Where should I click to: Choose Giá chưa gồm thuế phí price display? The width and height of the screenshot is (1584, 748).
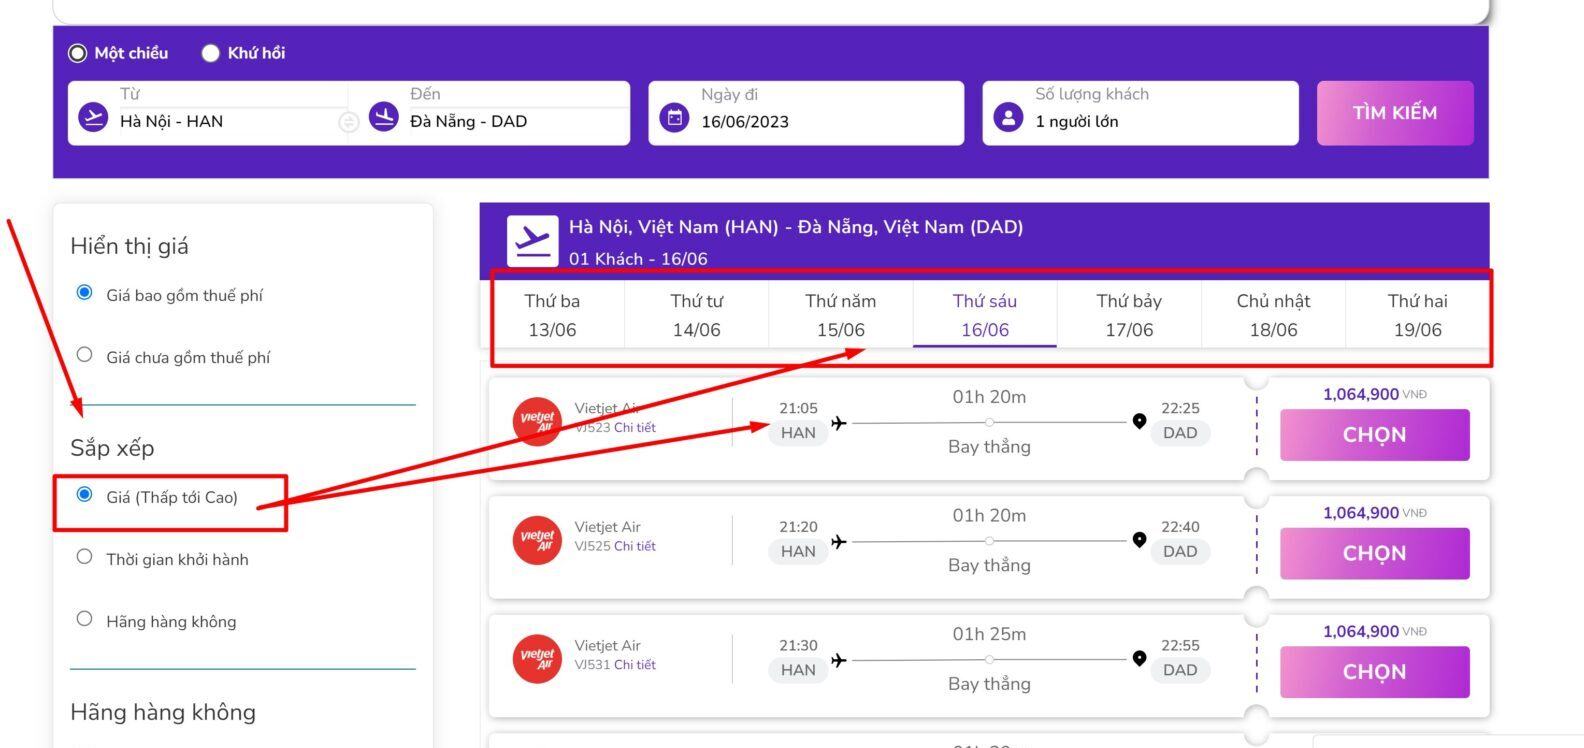pos(85,355)
